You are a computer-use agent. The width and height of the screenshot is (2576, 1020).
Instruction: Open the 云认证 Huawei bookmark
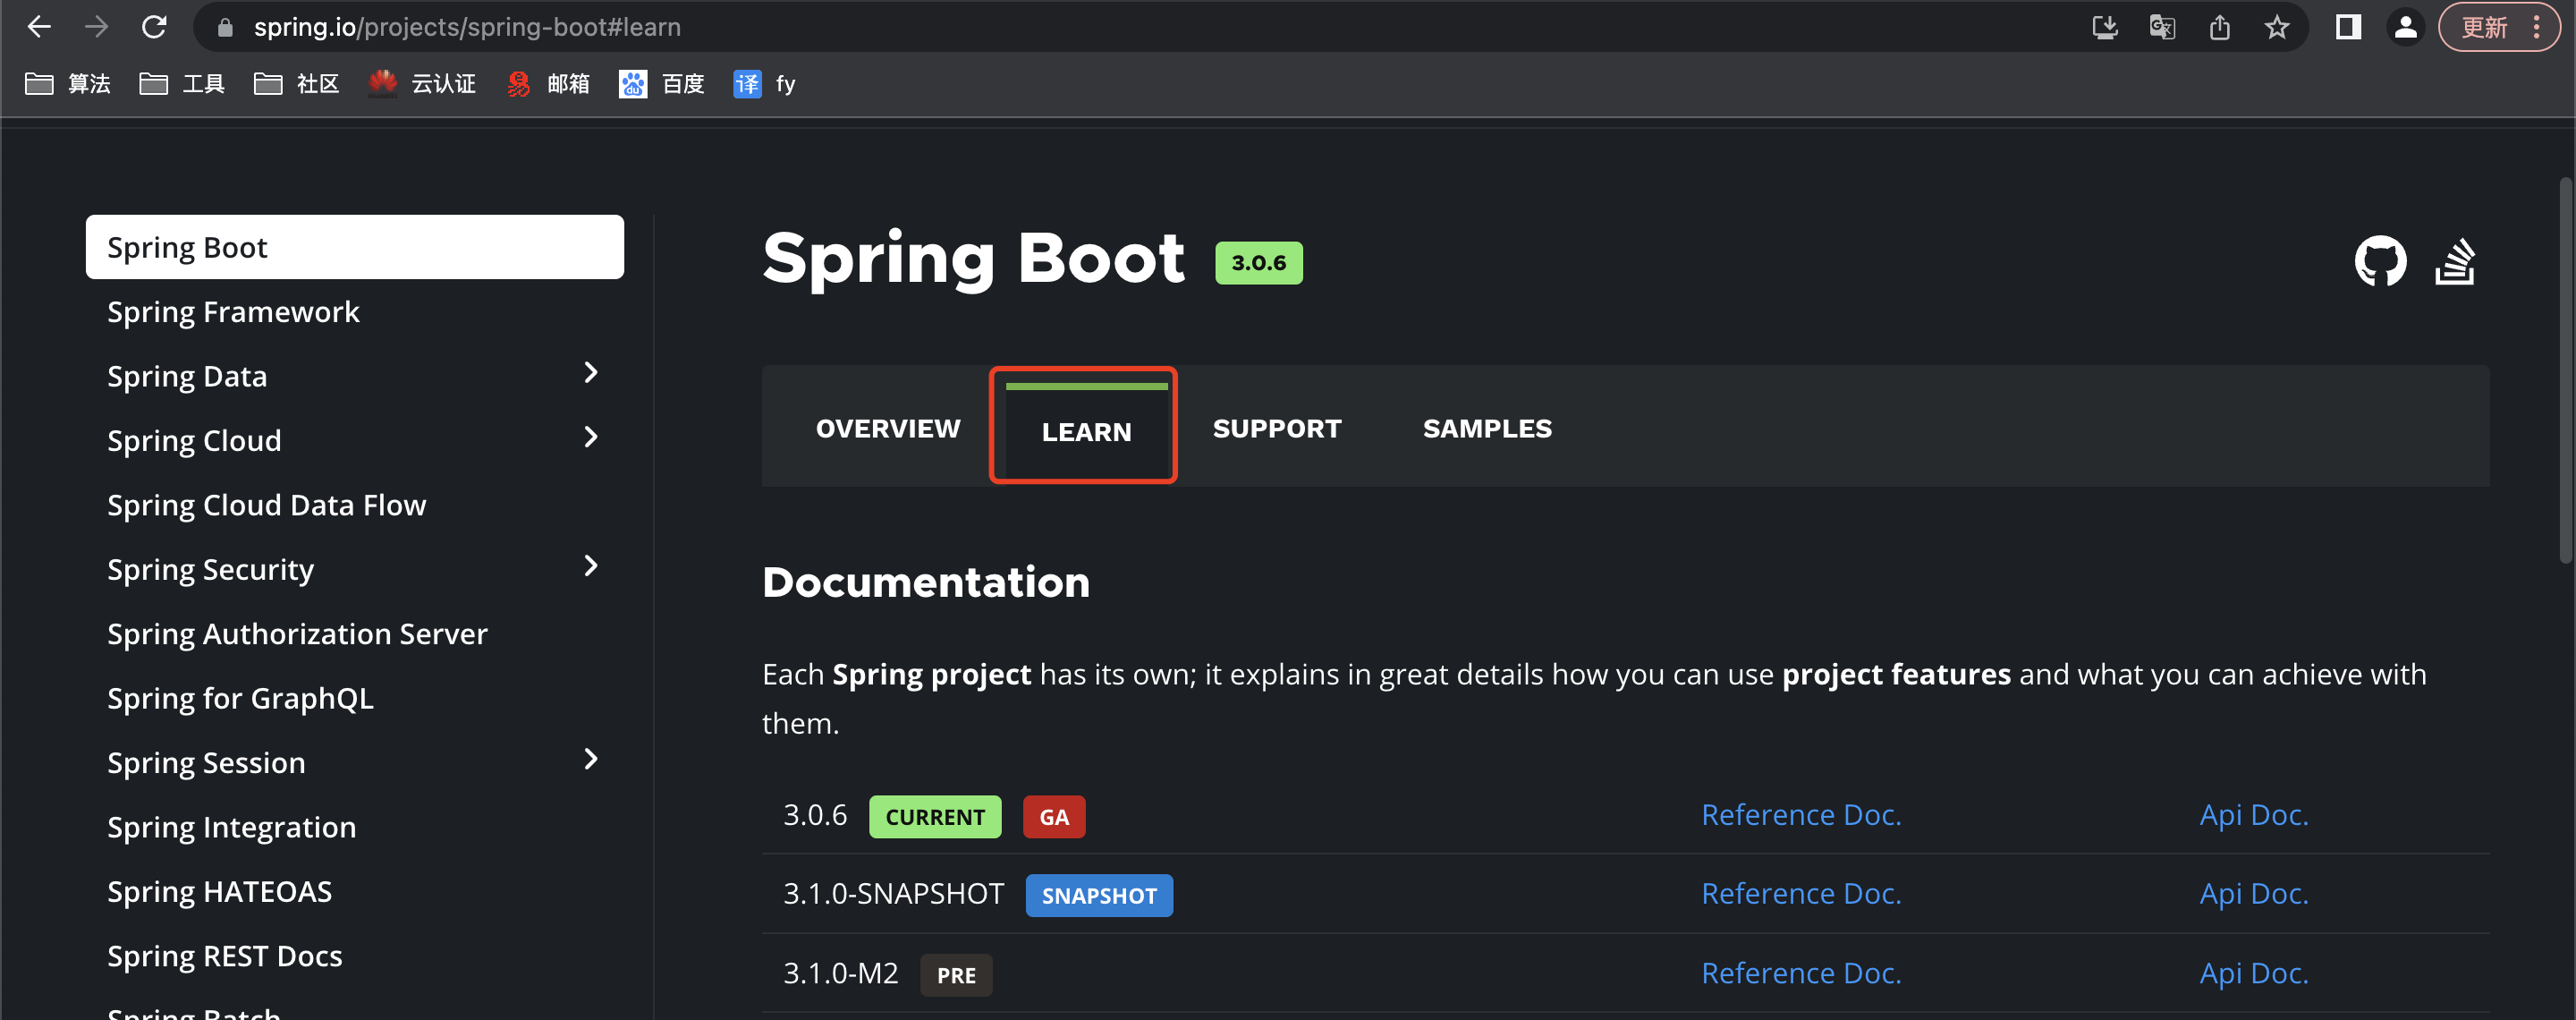[x=422, y=84]
